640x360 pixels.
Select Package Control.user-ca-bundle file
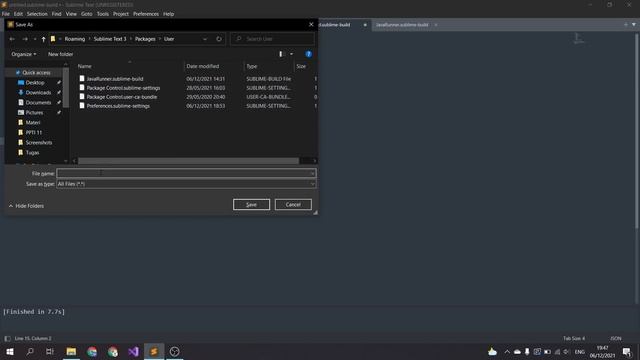coord(122,97)
